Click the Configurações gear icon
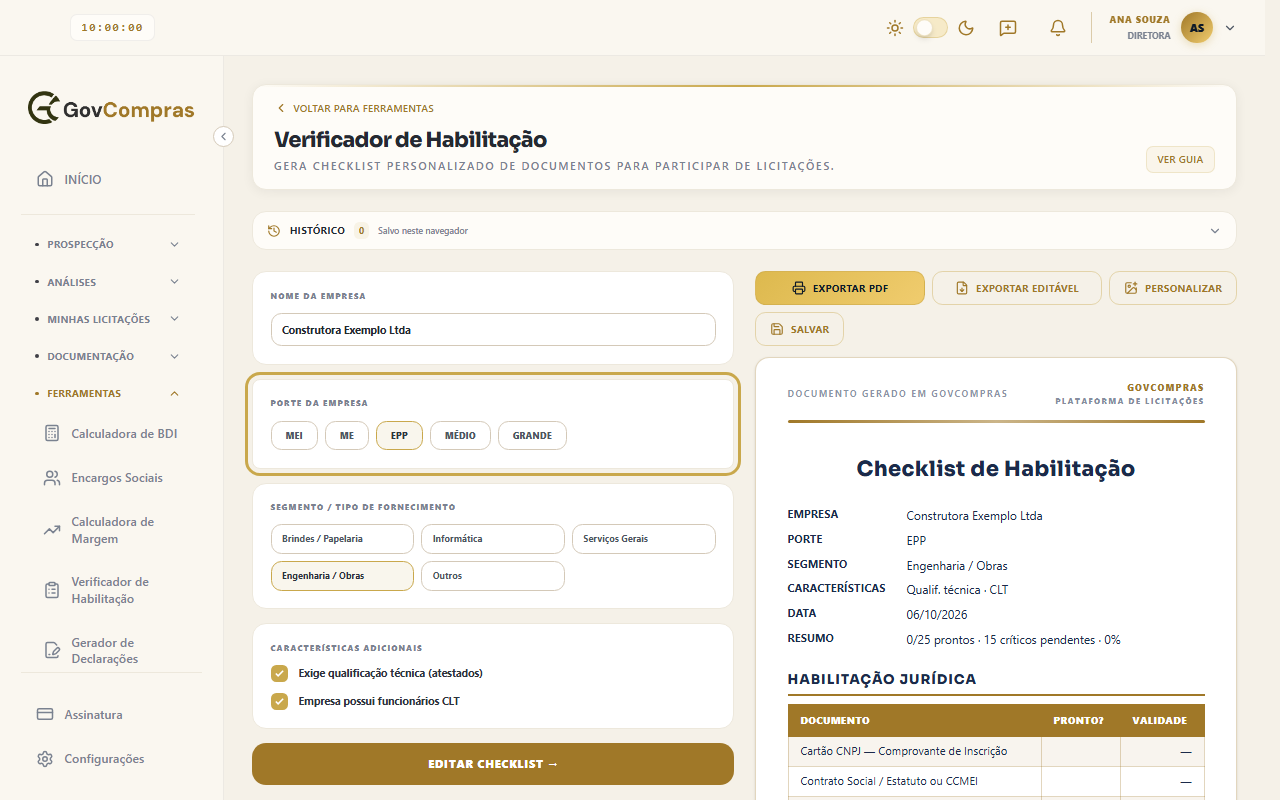Screen dimensions: 1280x800 45,759
